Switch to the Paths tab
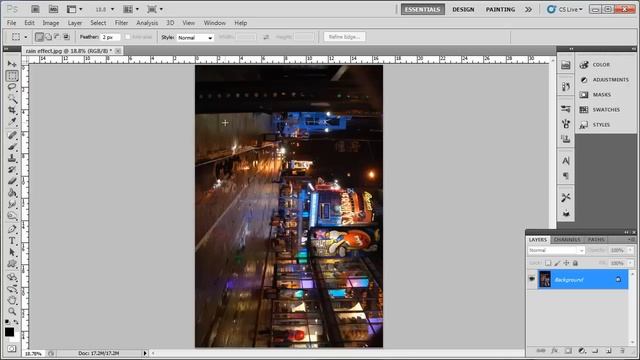640x360 pixels. [596, 240]
